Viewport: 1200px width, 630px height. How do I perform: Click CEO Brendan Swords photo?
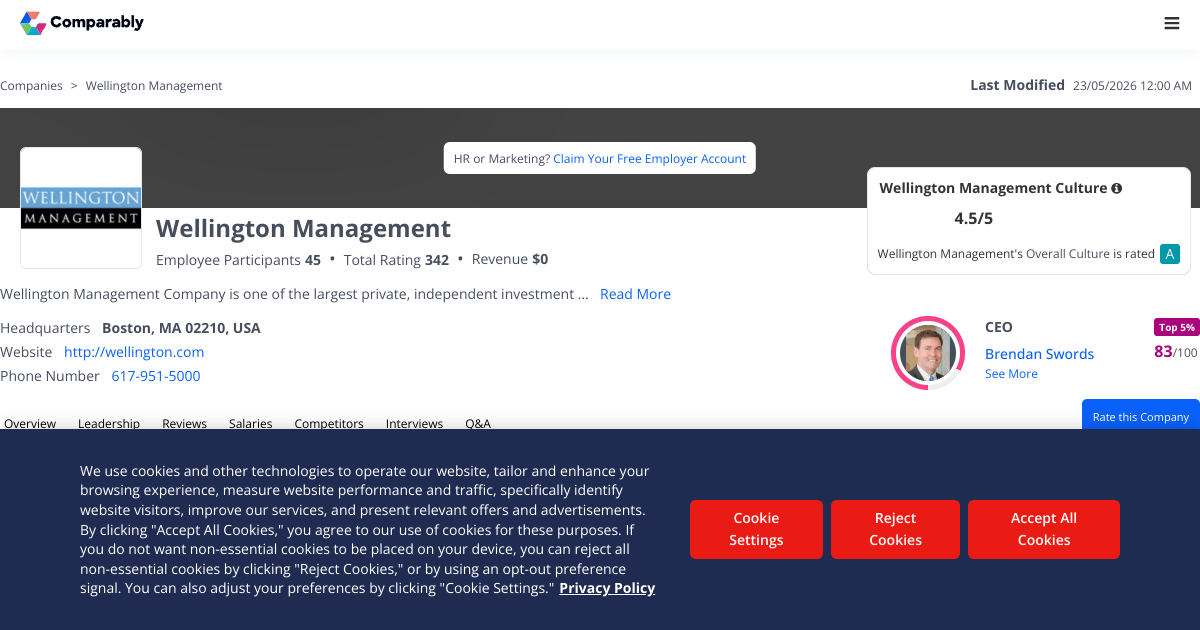pos(927,353)
